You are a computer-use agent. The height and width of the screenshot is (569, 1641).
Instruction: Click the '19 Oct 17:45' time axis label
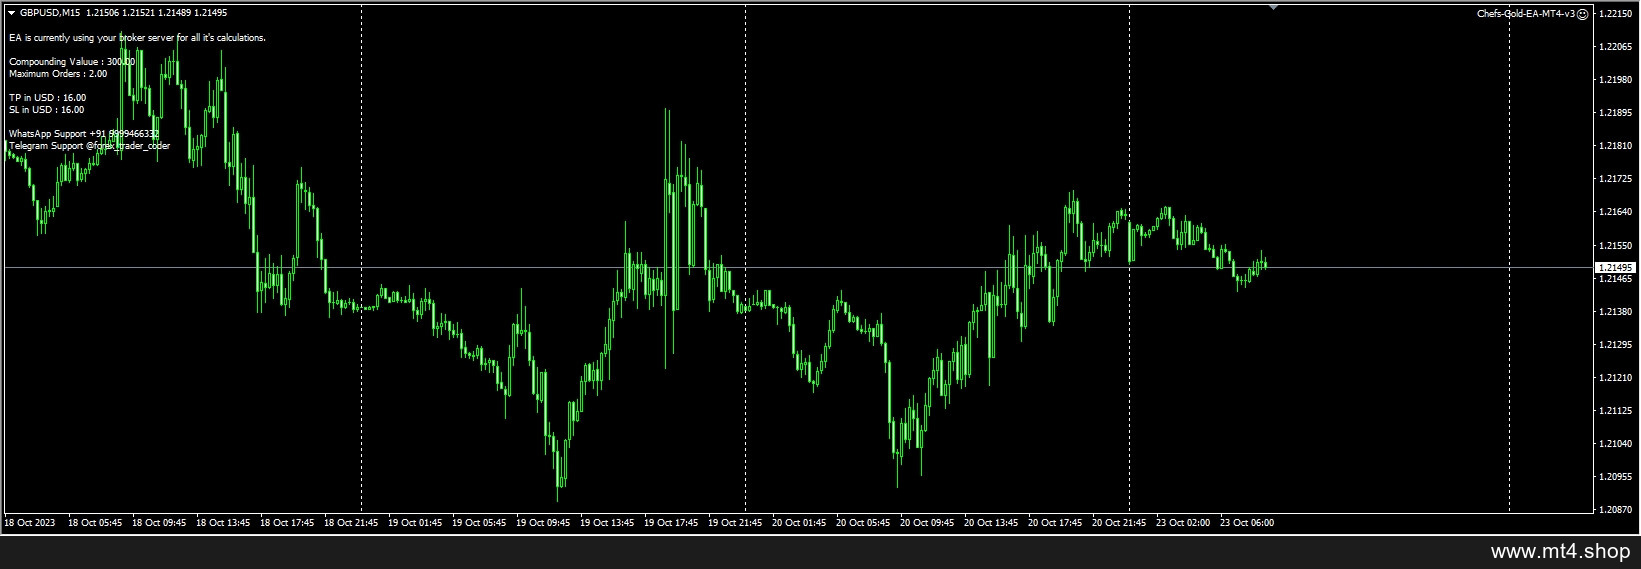pos(671,522)
